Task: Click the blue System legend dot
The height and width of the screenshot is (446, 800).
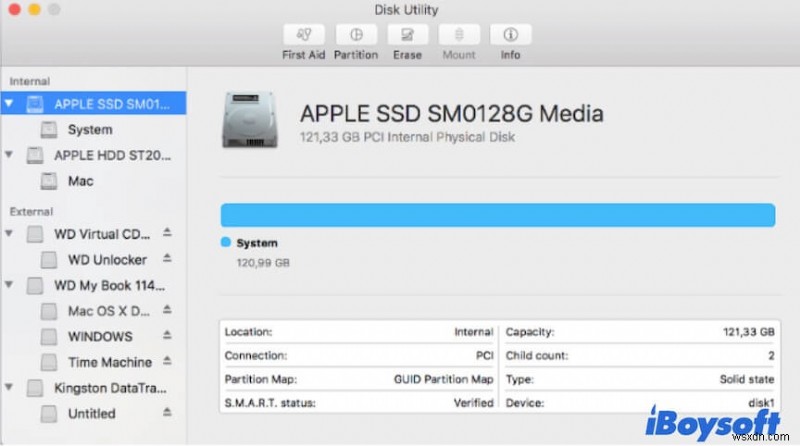Action: pyautogui.click(x=226, y=242)
